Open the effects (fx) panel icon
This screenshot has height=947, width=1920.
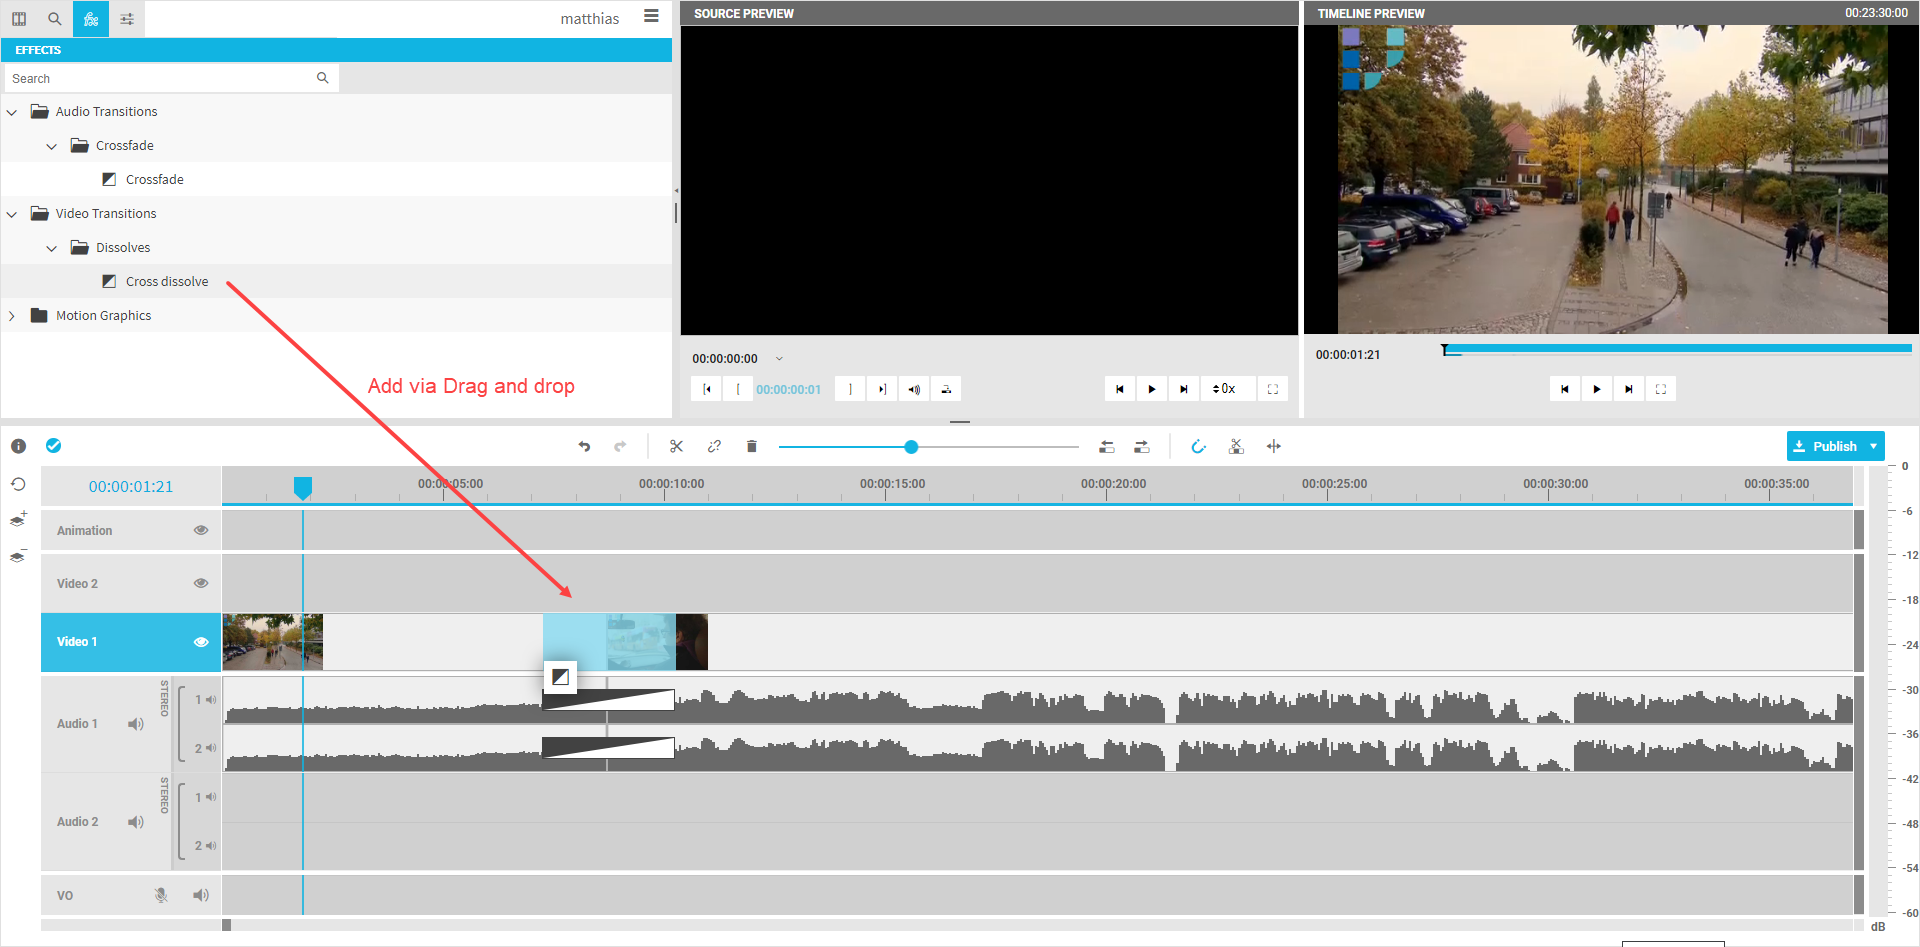click(x=91, y=19)
